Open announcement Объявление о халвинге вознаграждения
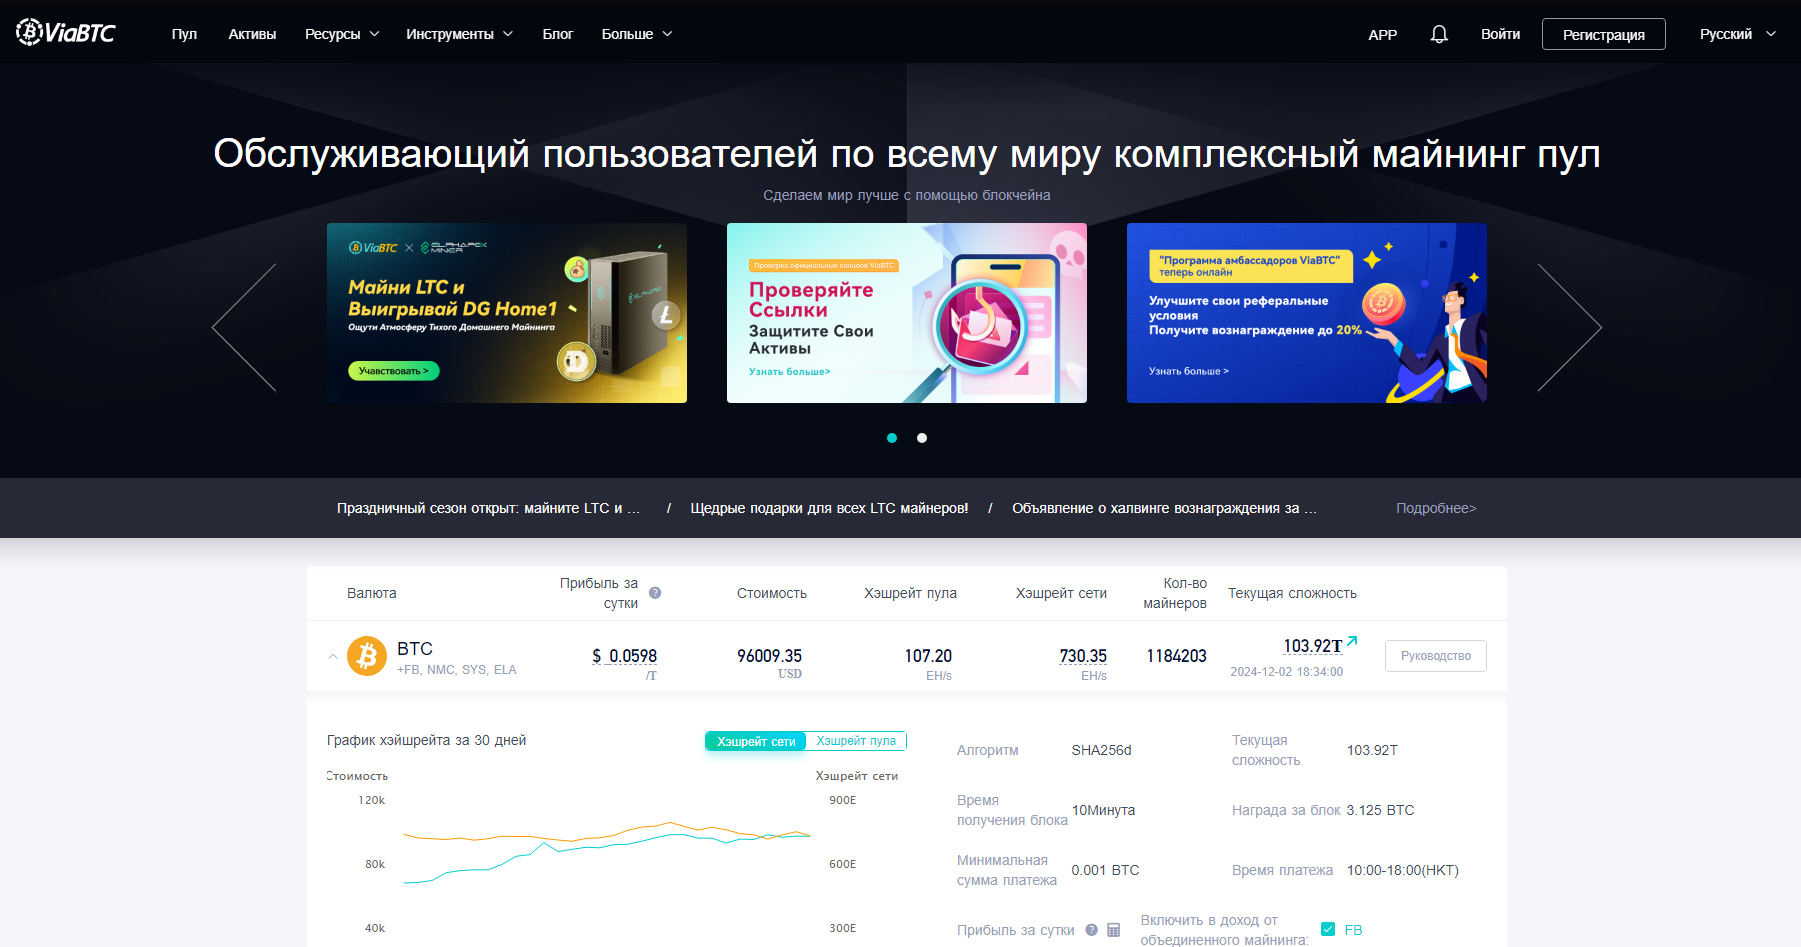 coord(1164,508)
